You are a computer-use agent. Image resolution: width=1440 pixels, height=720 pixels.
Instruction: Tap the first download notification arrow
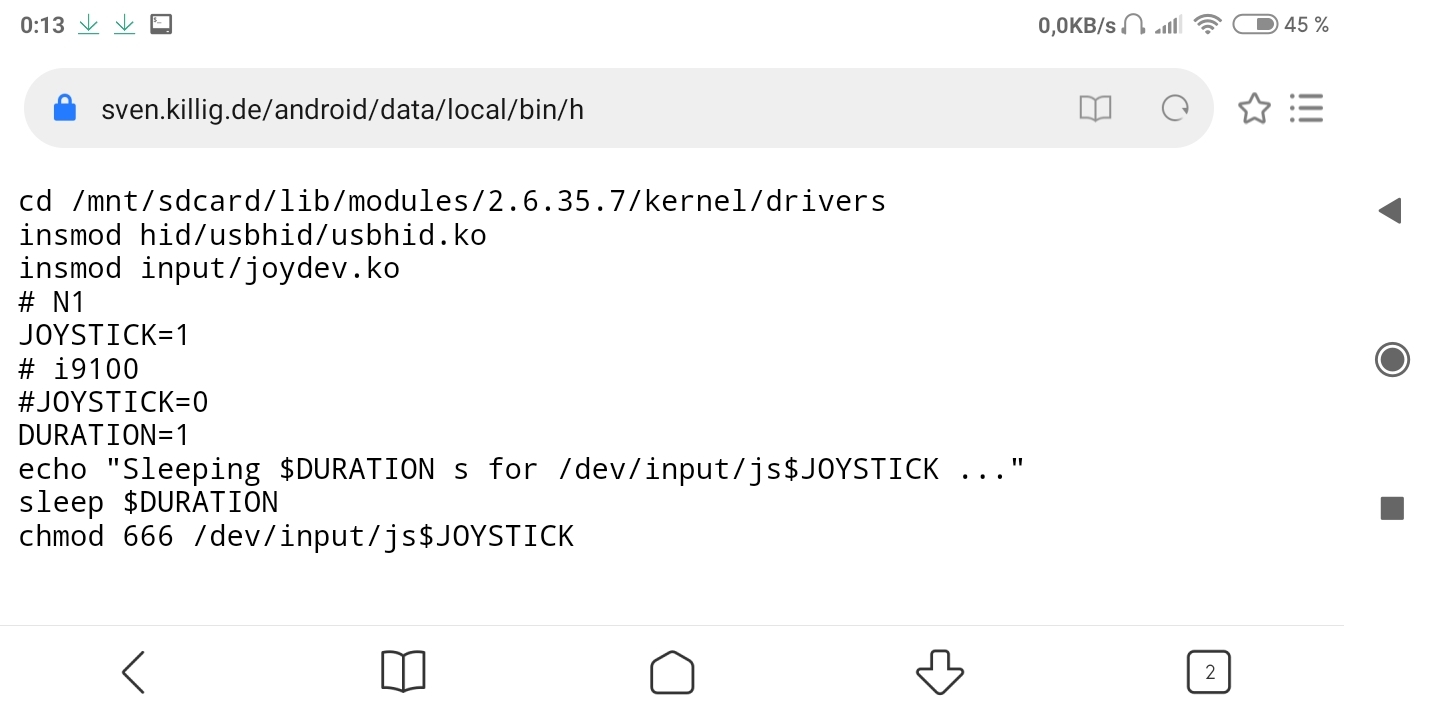[x=89, y=25]
